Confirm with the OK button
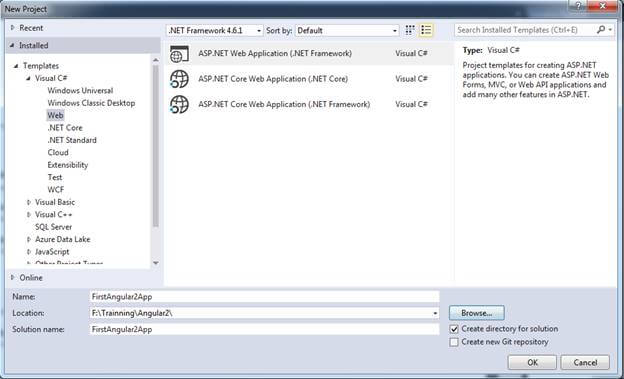Screen dimensions: 624x379 [532, 362]
